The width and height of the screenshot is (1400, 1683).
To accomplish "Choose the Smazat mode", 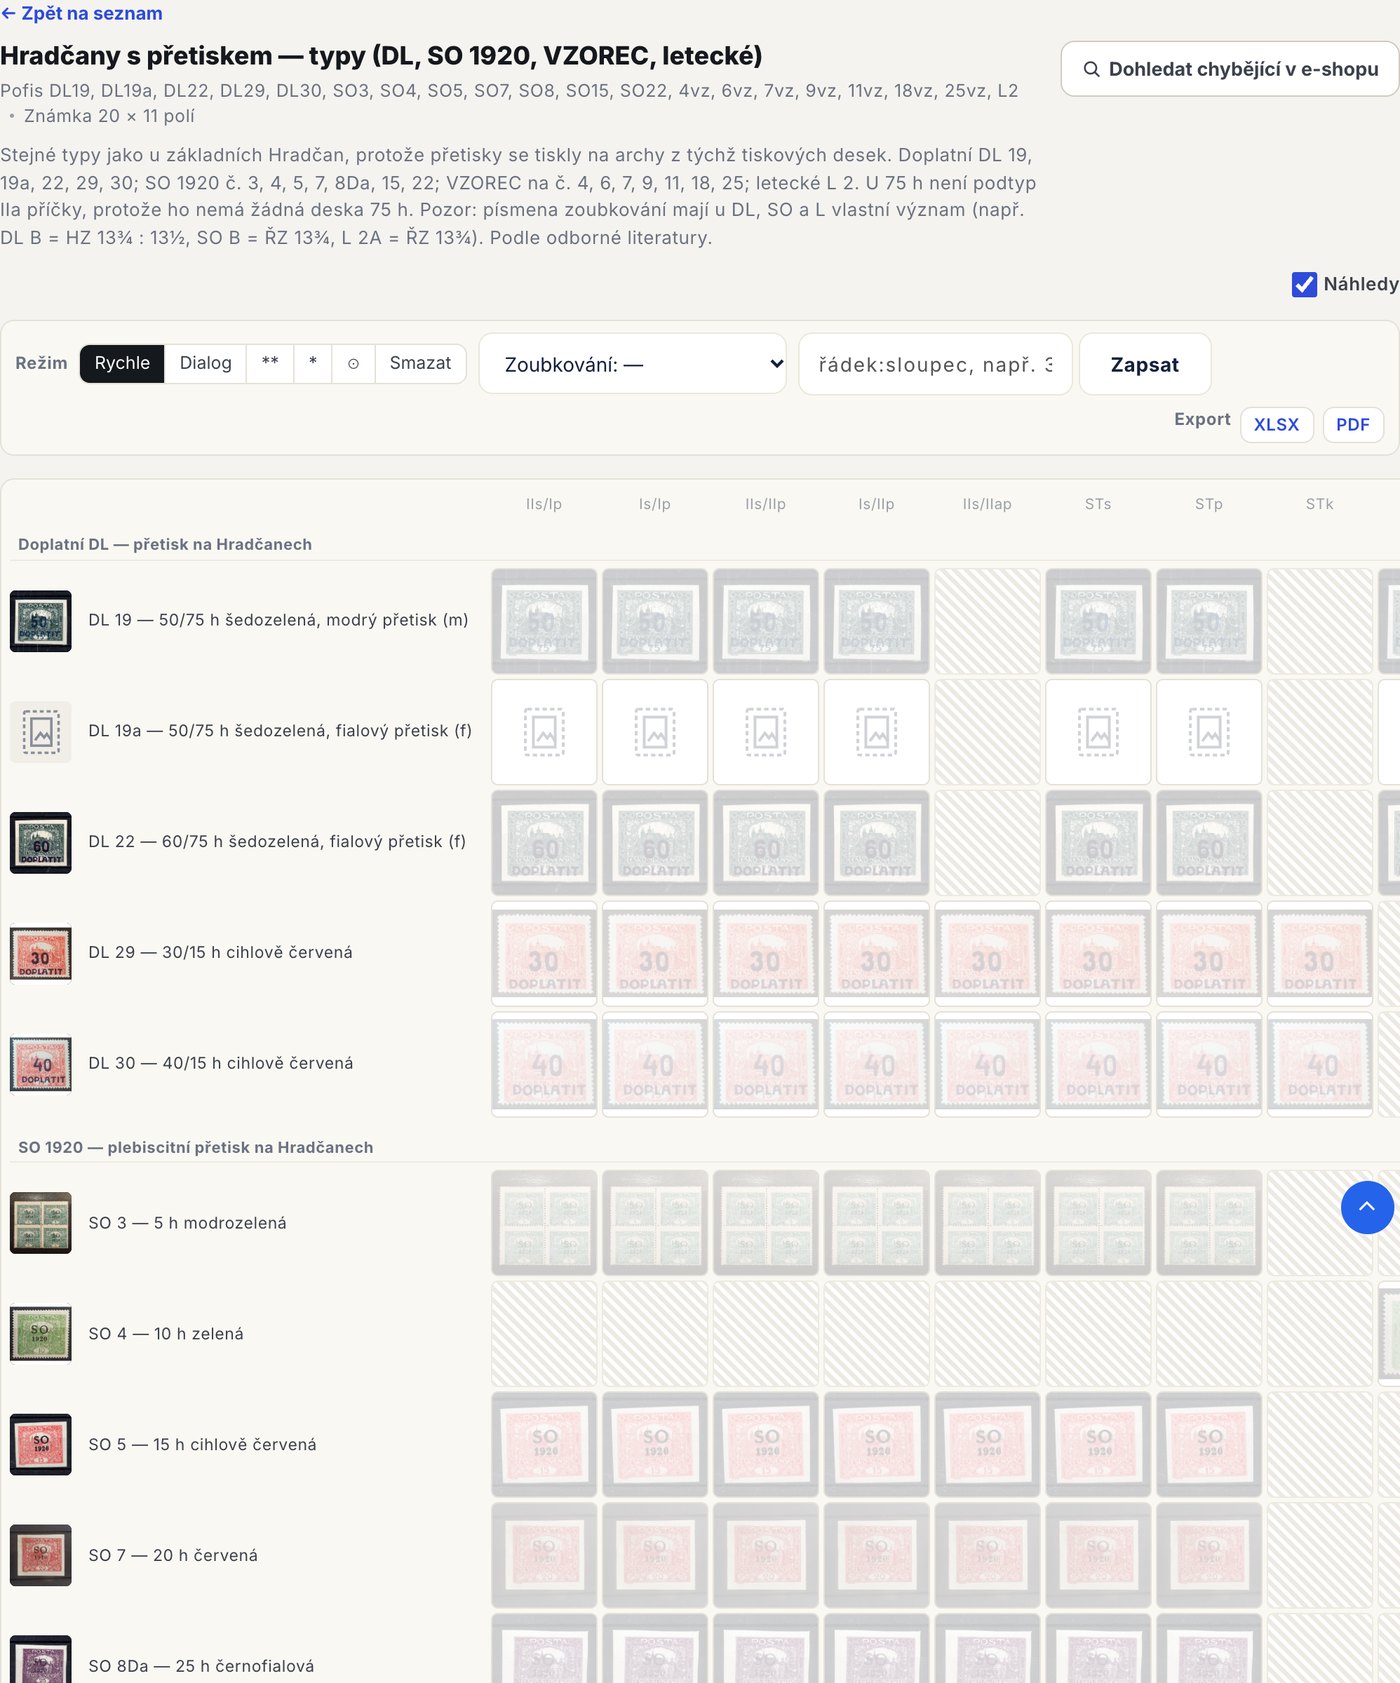I will point(420,363).
